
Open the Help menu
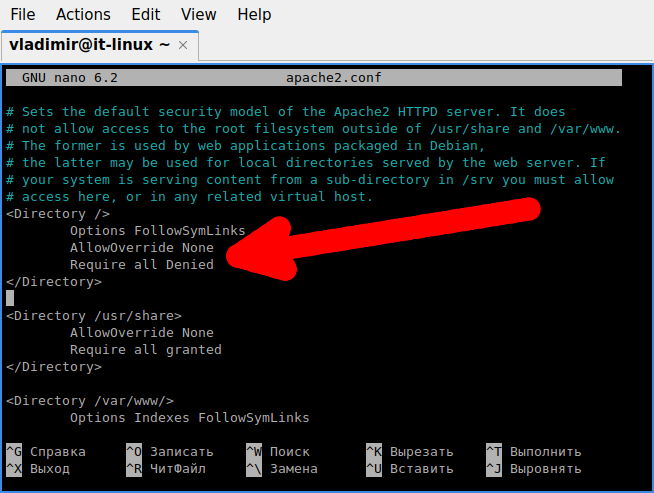click(x=254, y=15)
